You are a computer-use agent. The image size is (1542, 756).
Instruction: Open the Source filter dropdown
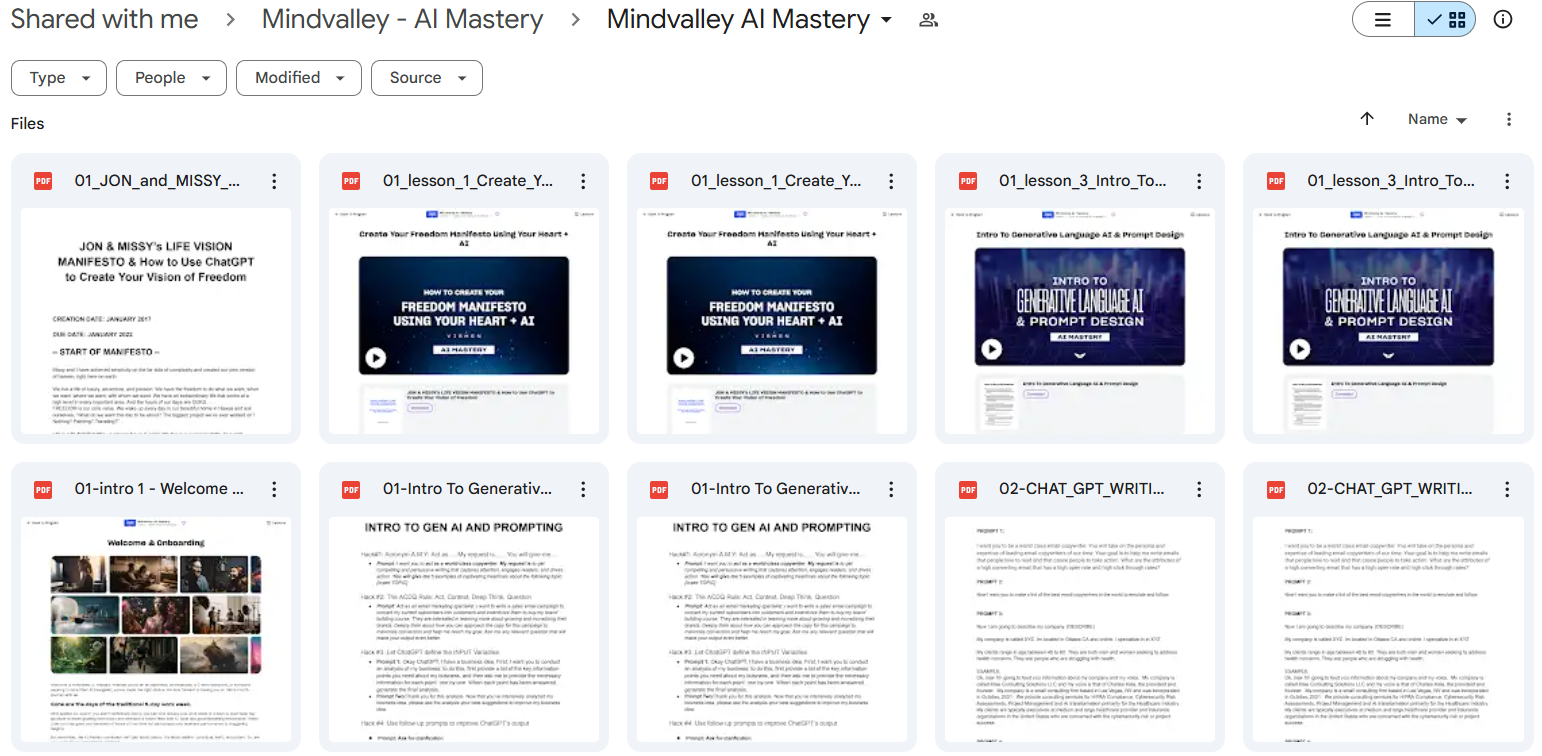(427, 78)
